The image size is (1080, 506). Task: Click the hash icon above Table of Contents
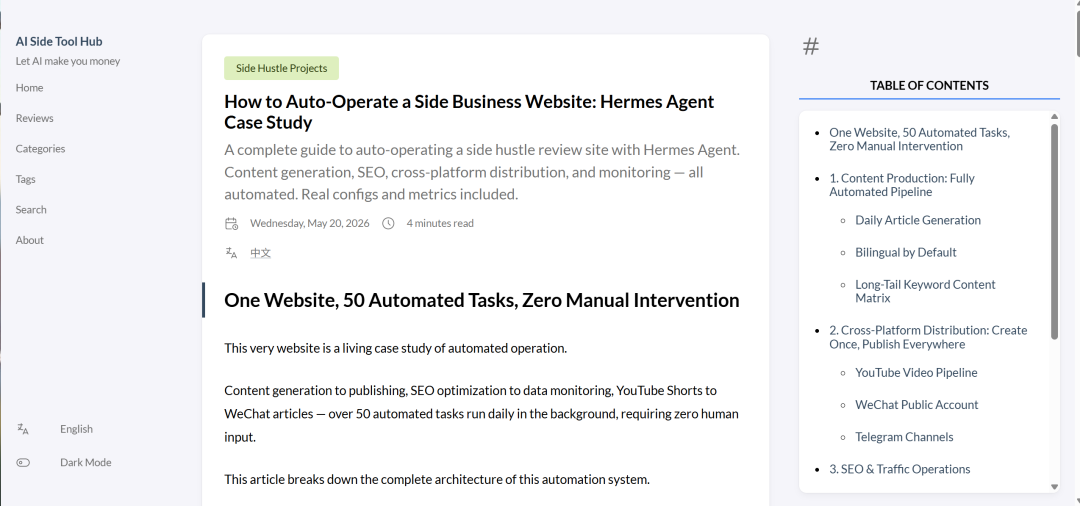[811, 47]
